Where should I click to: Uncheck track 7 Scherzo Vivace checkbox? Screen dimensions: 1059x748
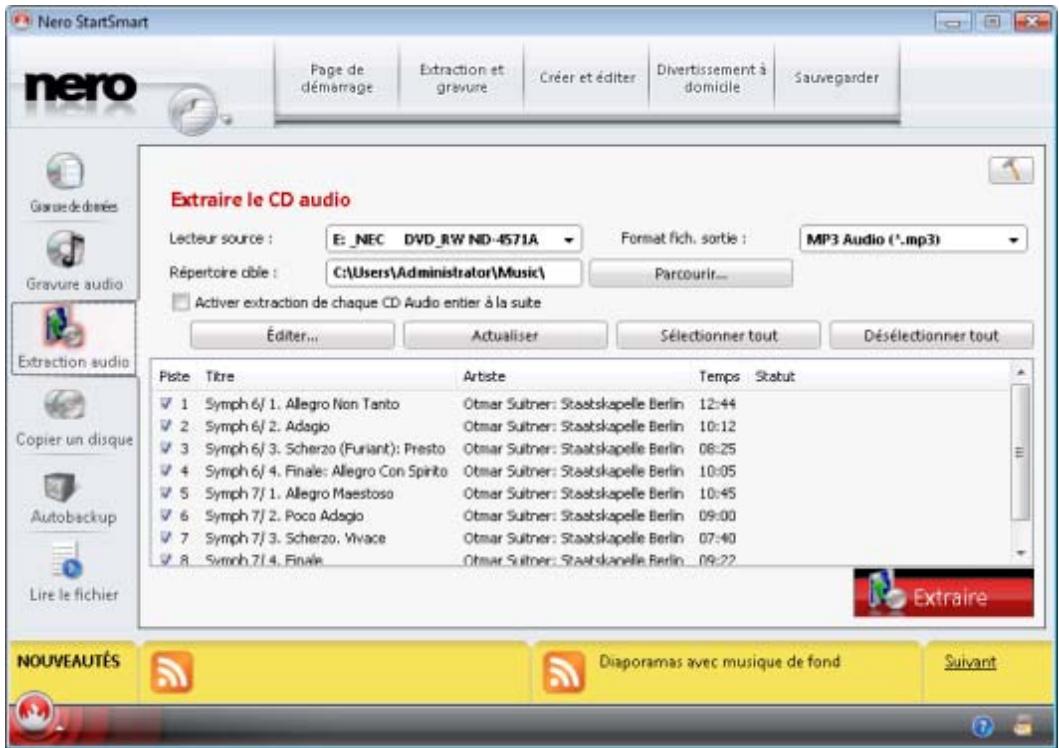tap(166, 537)
